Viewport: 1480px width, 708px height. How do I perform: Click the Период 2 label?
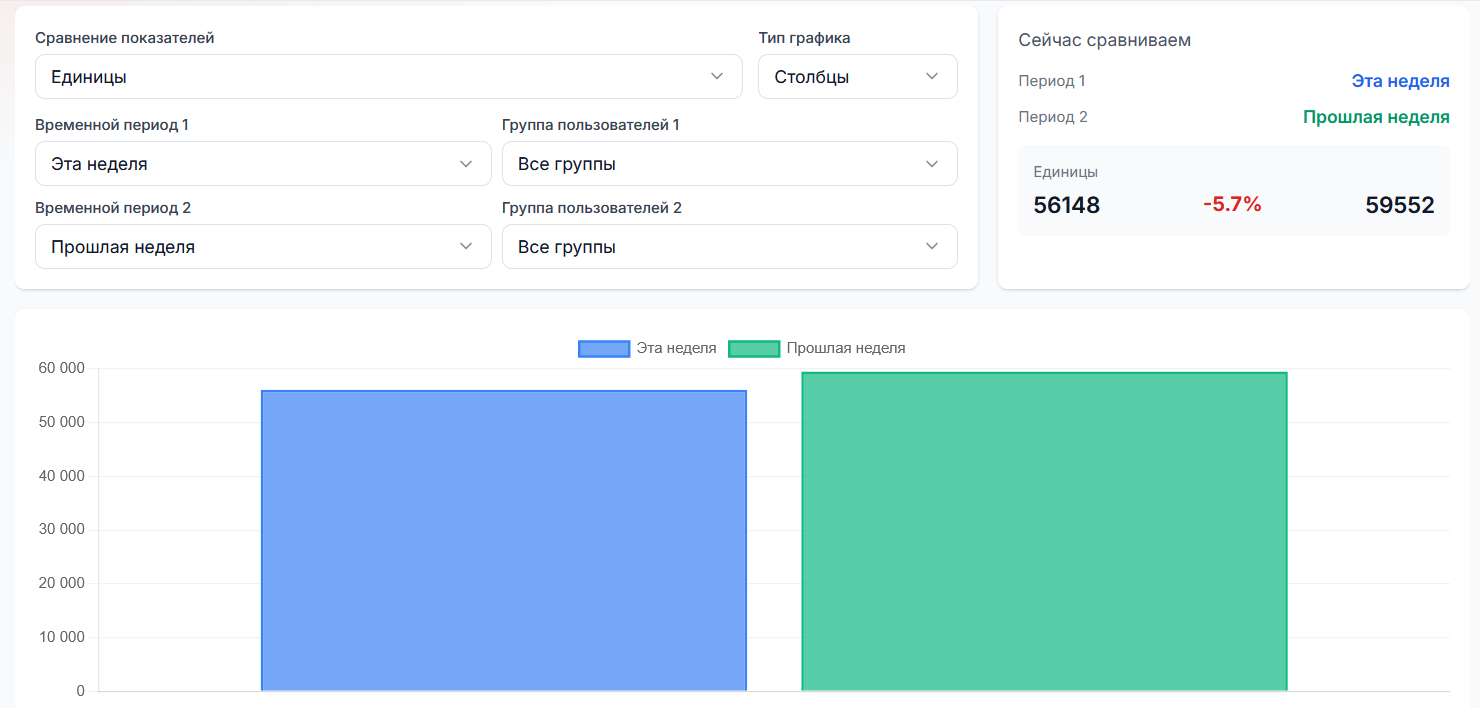coord(1053,117)
